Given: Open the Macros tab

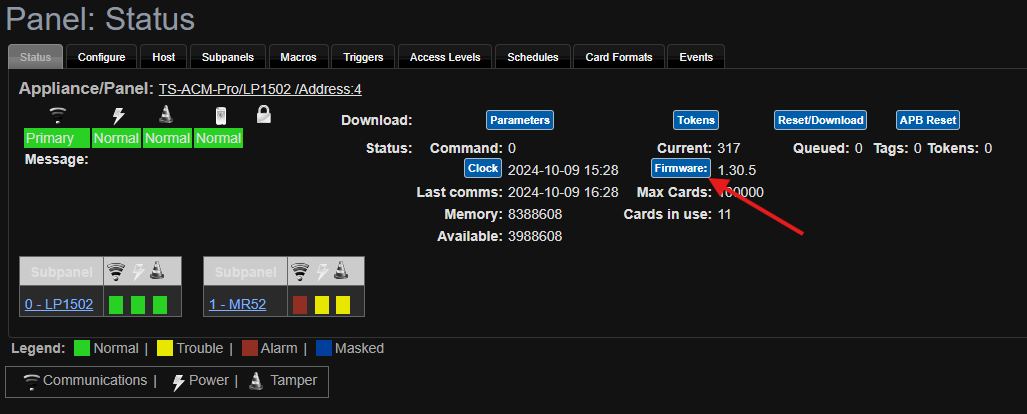Looking at the screenshot, I should click(x=299, y=57).
